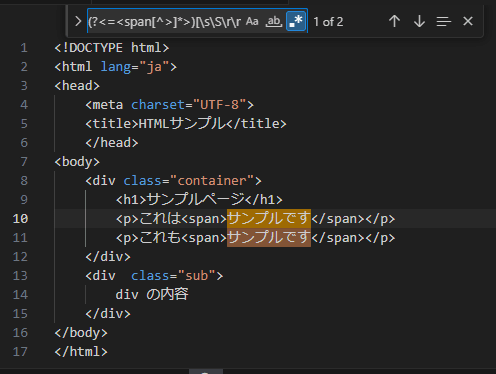Click line number 10 in gutter
496x374 pixels.
coord(20,219)
